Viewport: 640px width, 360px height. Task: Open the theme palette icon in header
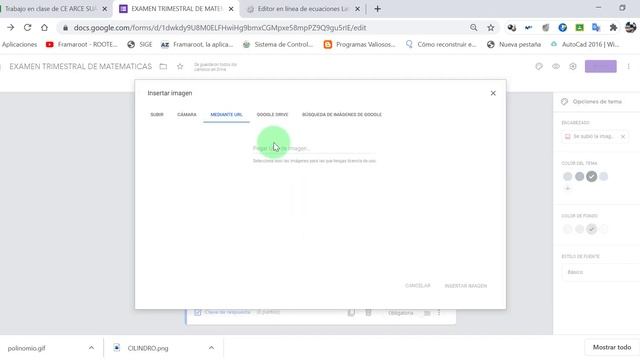(x=539, y=67)
